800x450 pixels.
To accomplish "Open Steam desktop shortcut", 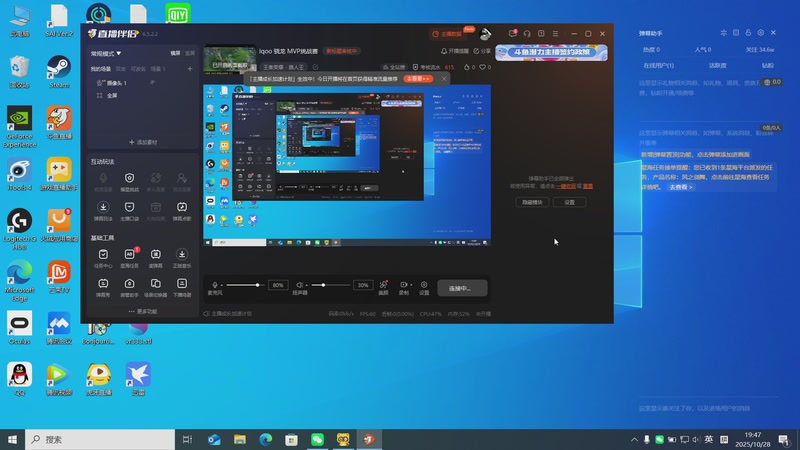I will (x=59, y=71).
